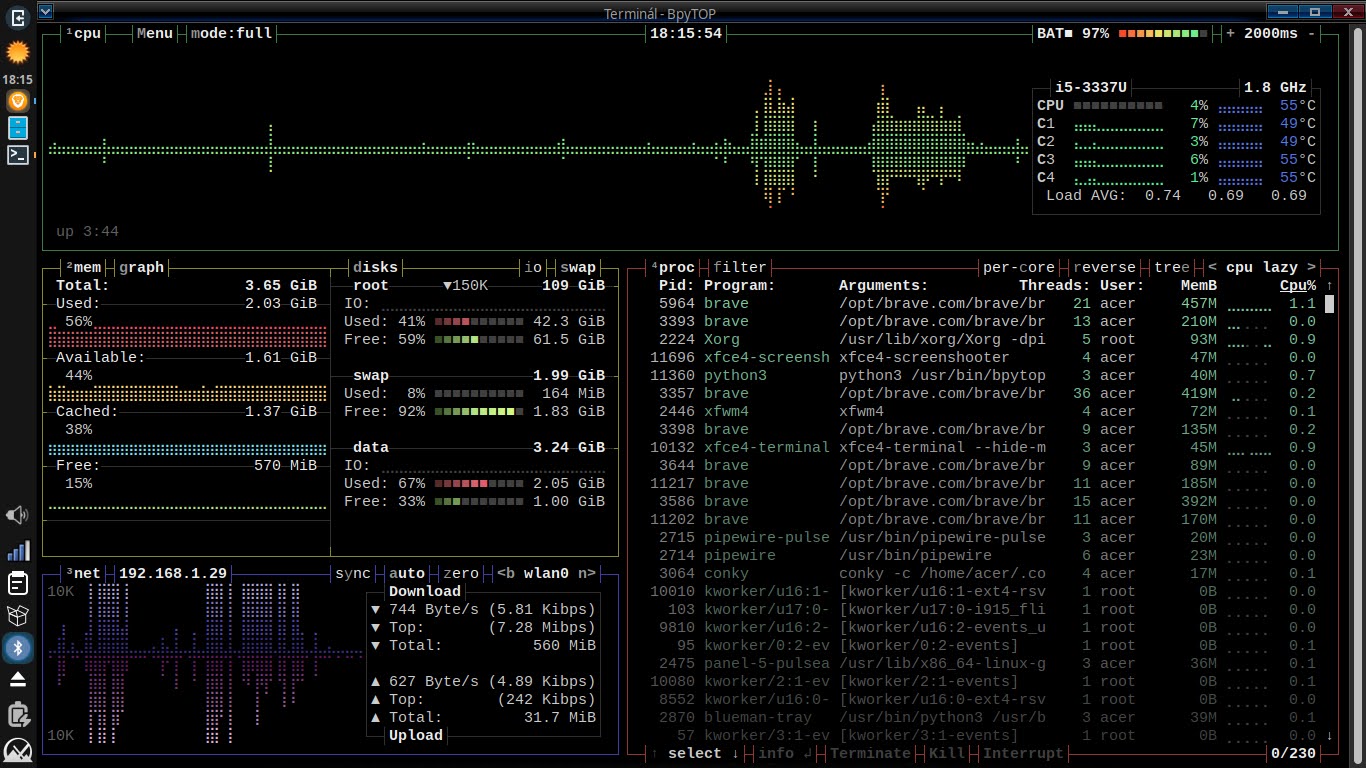Decrease update interval with the - button
Screen dimensions: 1366x768
(1311, 33)
